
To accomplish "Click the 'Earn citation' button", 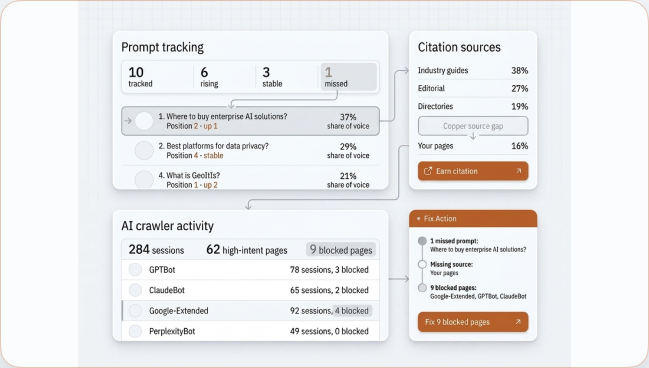I will 473,171.
